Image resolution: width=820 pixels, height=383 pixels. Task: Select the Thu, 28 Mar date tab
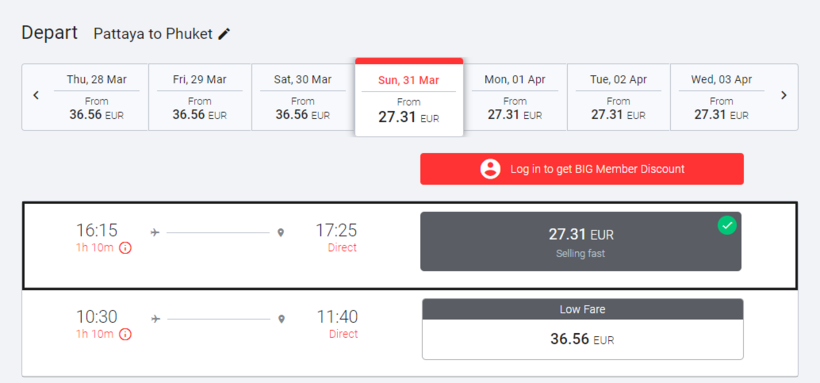point(97,97)
